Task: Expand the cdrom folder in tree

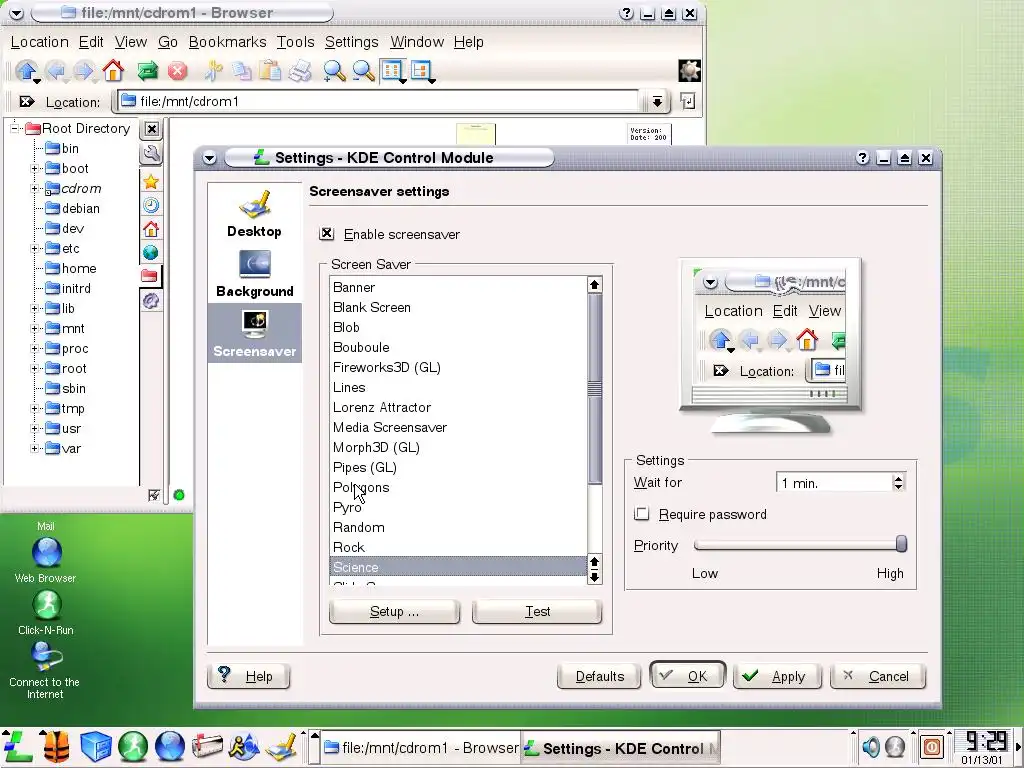Action: point(35,189)
